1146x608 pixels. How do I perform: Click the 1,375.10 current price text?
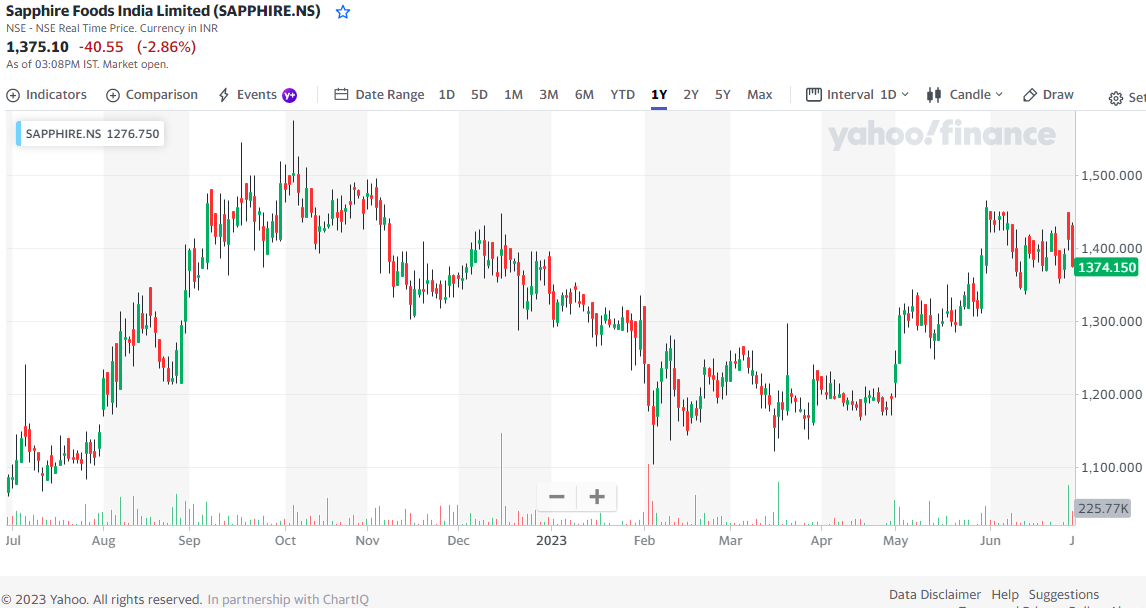(x=37, y=47)
